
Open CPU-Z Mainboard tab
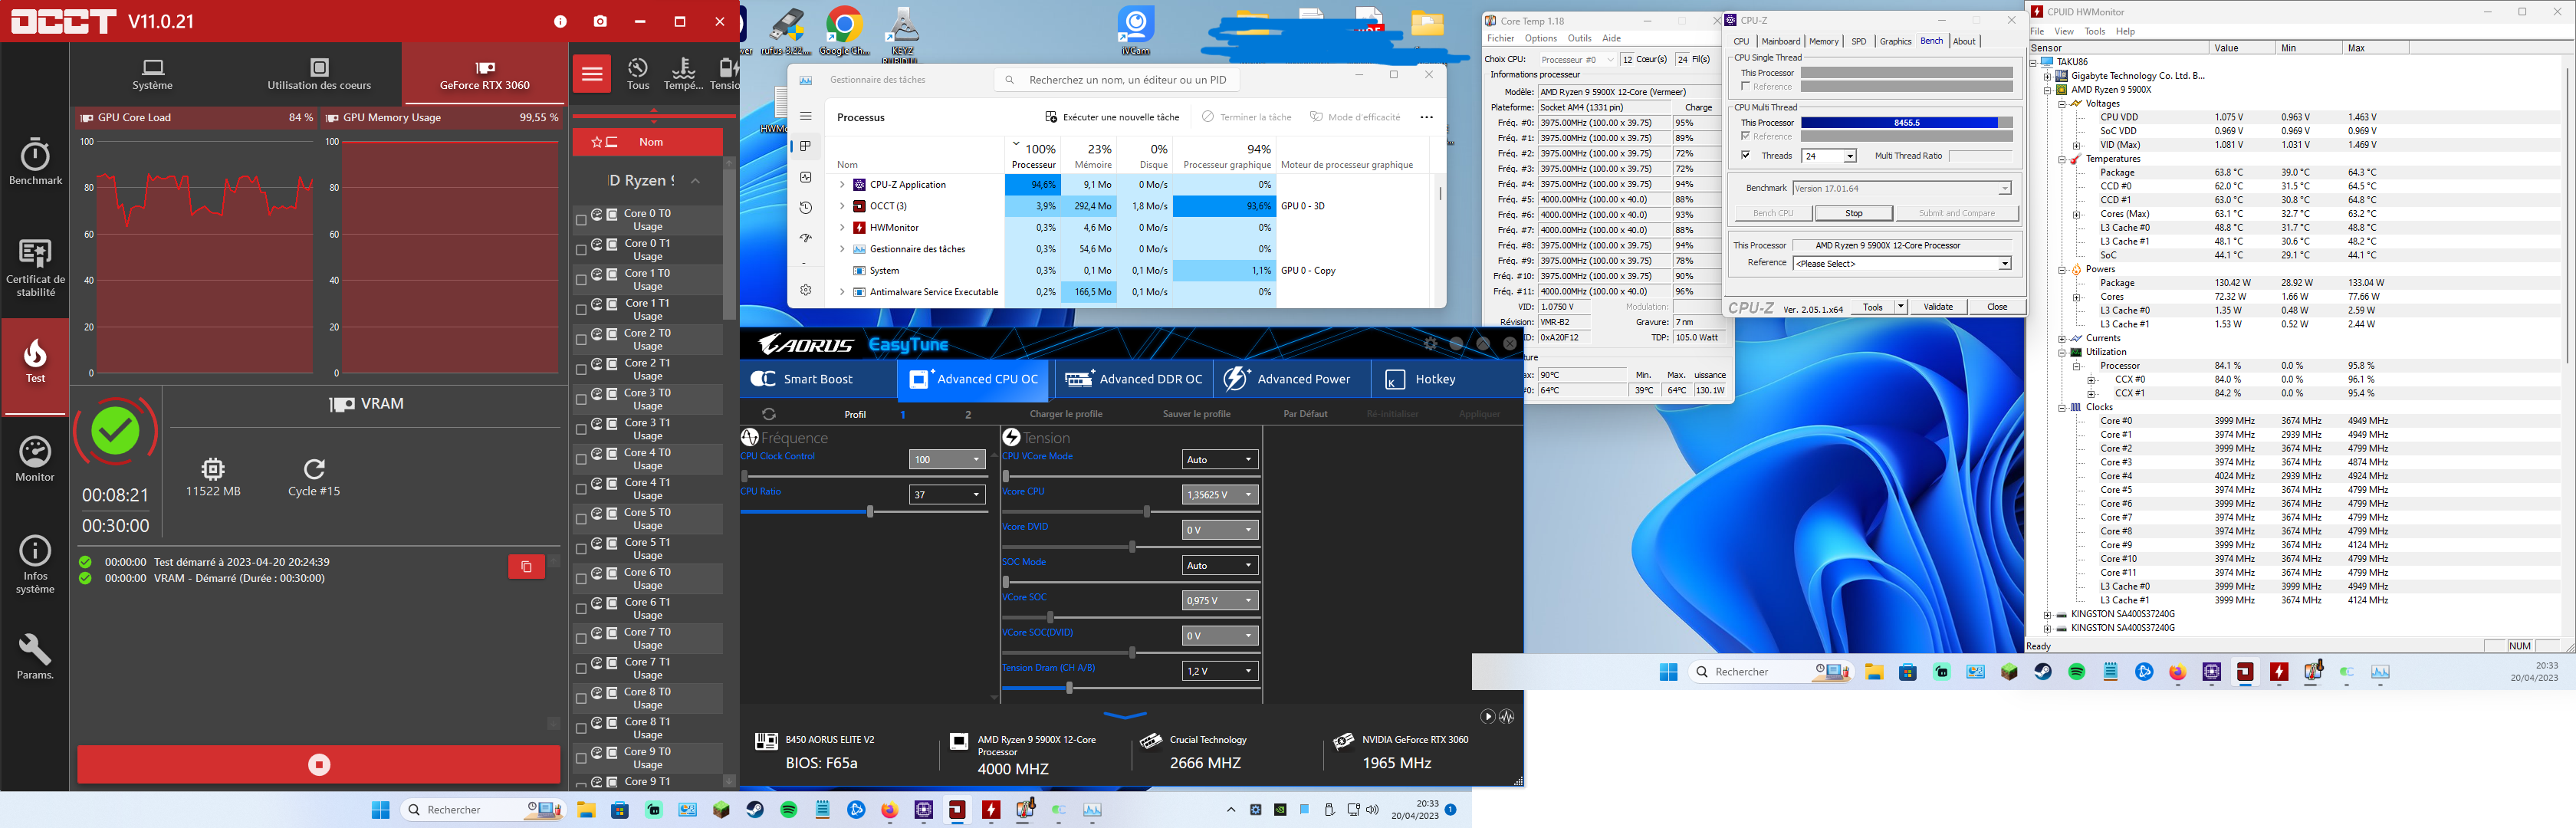click(1781, 41)
